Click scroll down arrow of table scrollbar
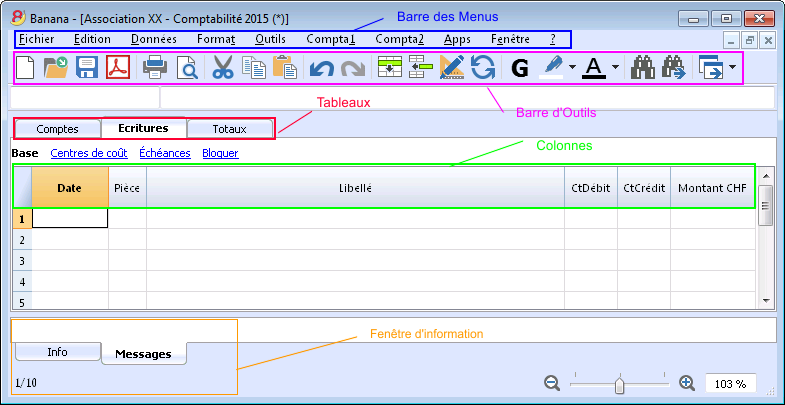The image size is (785, 405). click(x=765, y=300)
